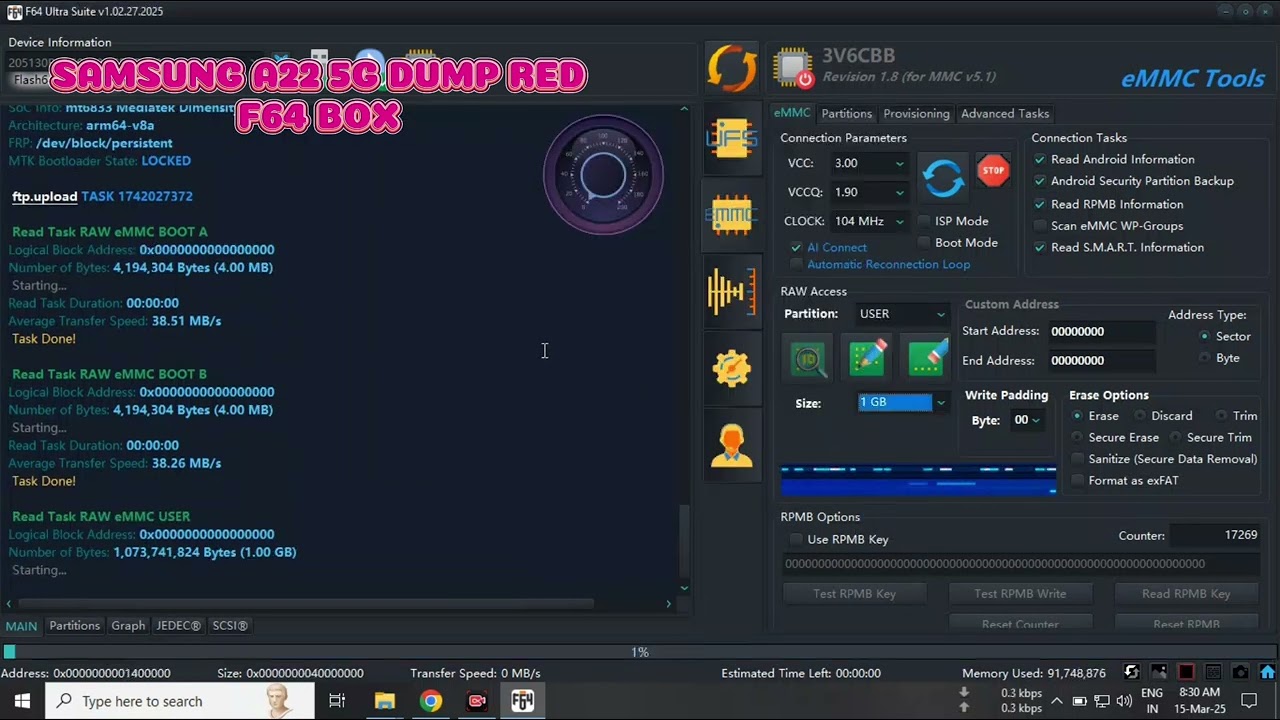Select the eMMC tab
This screenshot has height=720, width=1280.
[x=792, y=114]
